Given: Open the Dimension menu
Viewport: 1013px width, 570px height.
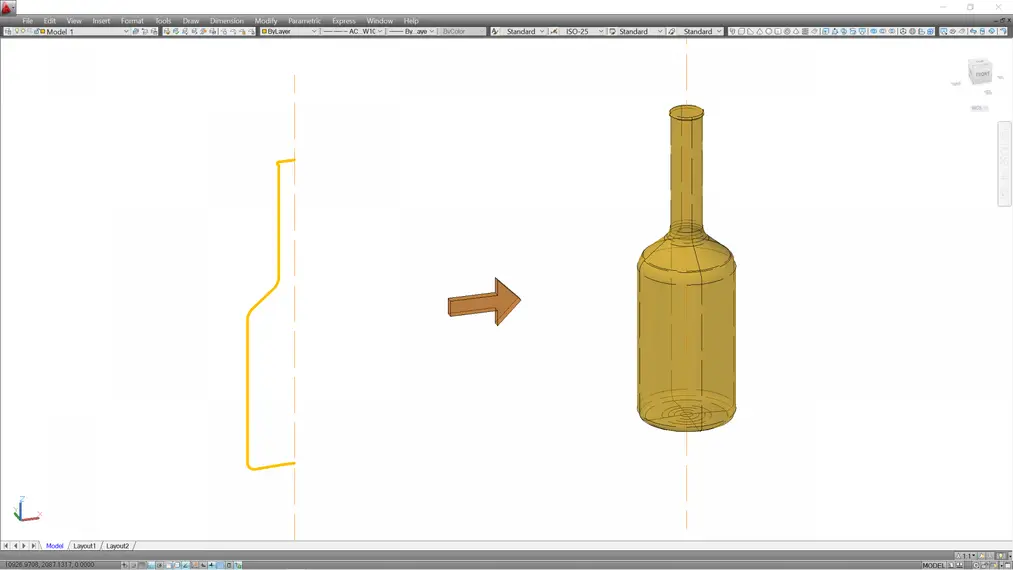Looking at the screenshot, I should click(x=226, y=21).
